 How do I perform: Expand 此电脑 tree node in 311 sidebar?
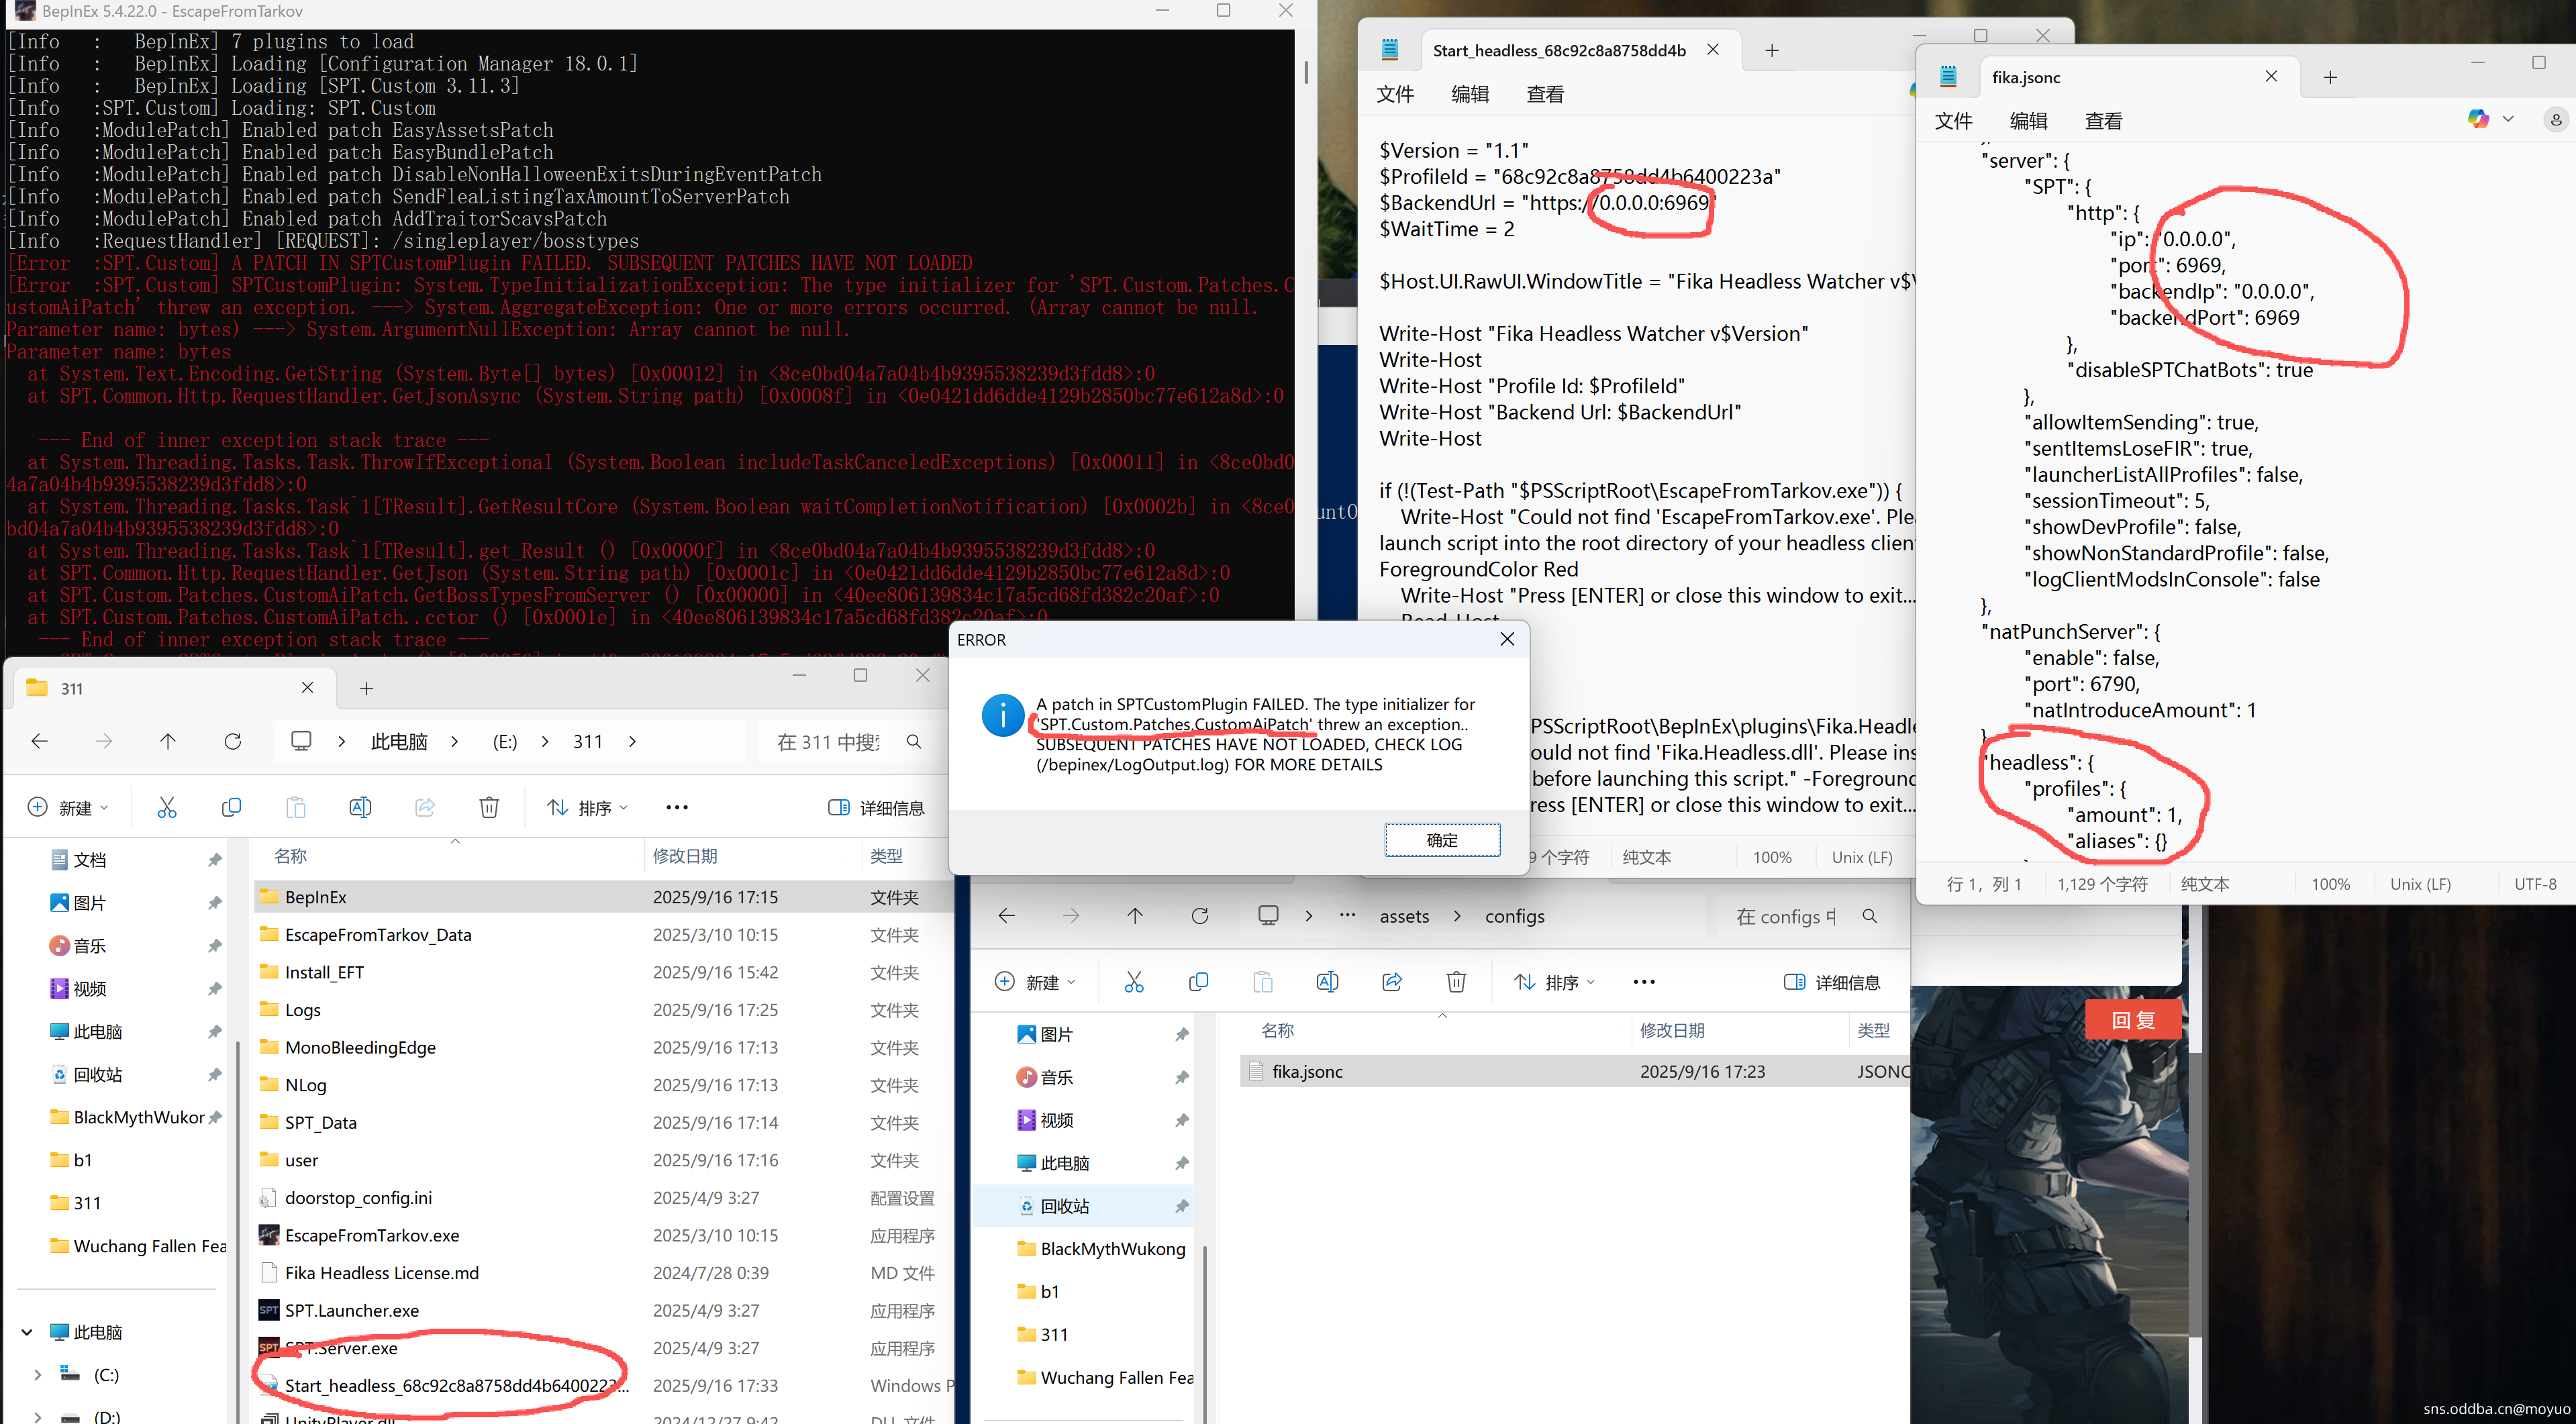27,1332
